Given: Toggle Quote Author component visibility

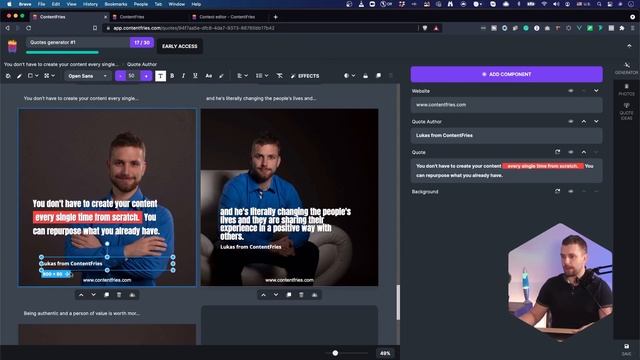Looking at the screenshot, I should tap(571, 122).
